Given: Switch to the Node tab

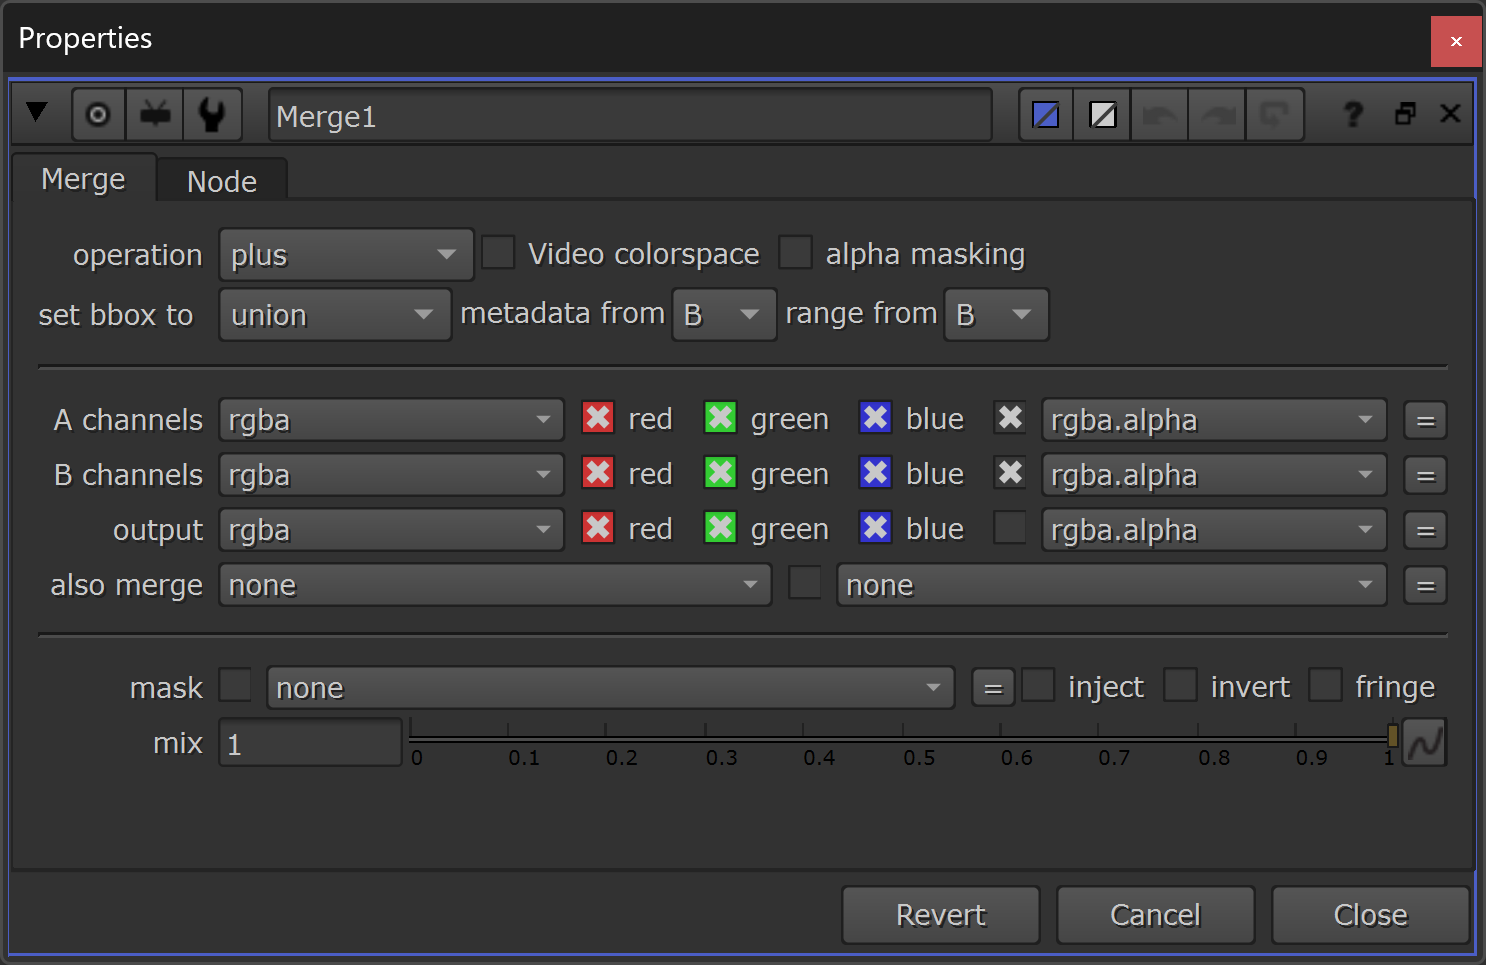Looking at the screenshot, I should click(x=222, y=181).
